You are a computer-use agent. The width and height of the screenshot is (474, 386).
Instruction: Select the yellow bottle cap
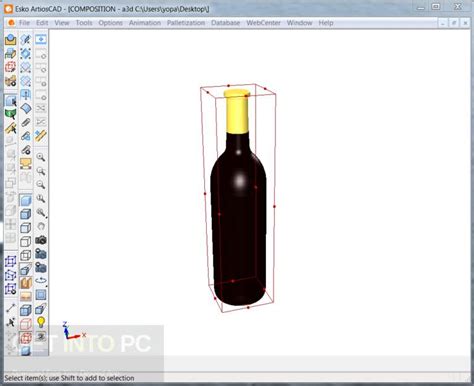click(x=237, y=112)
